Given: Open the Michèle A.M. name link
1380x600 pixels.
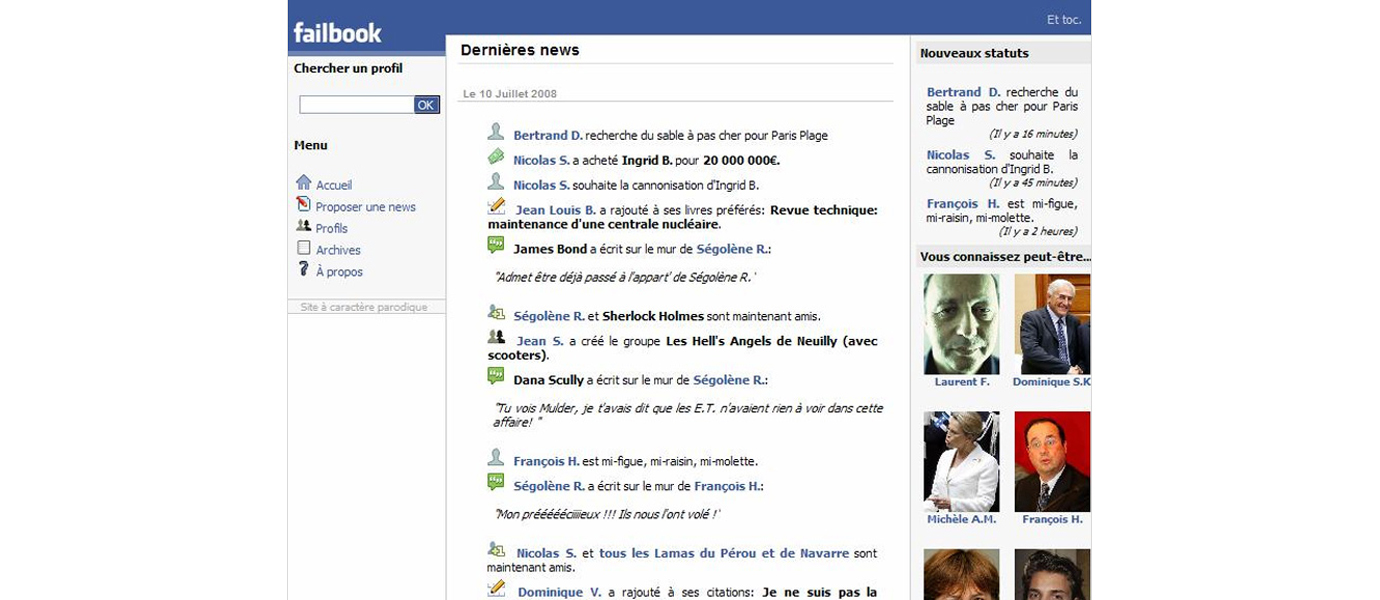Looking at the screenshot, I should click(962, 520).
